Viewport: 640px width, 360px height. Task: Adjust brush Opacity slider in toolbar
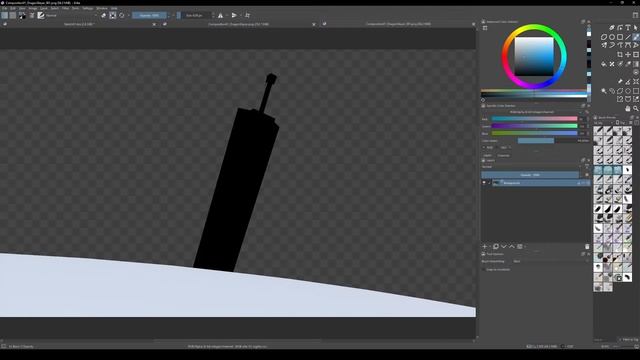[149, 16]
